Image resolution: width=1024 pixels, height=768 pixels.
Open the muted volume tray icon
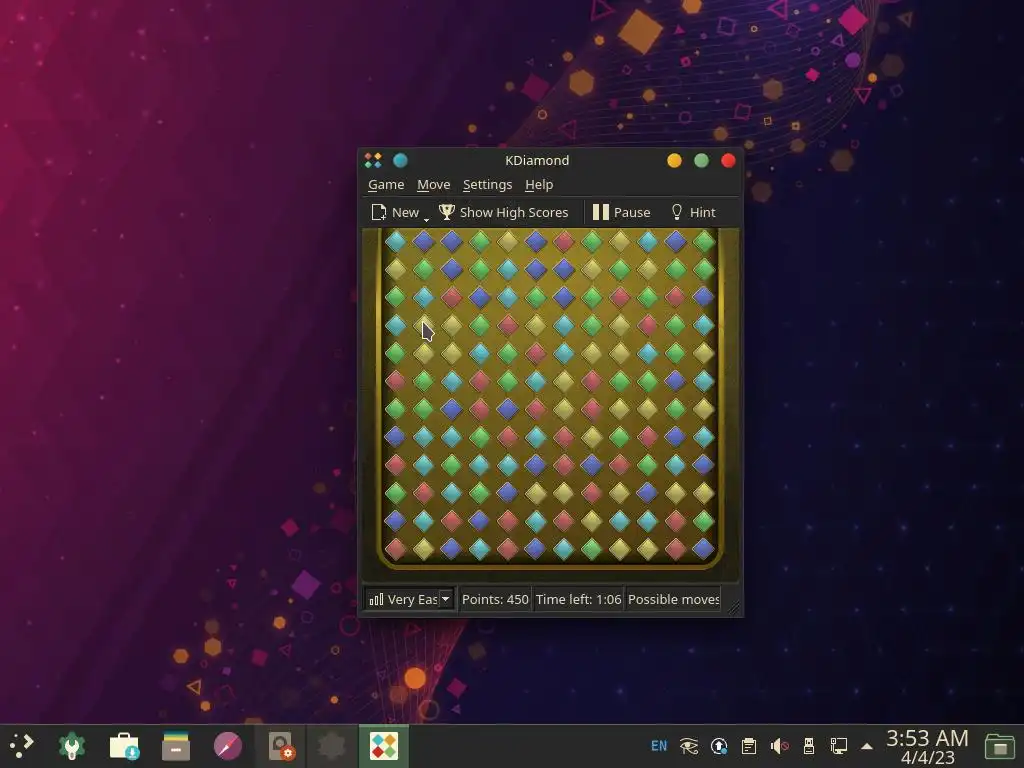[x=779, y=745]
